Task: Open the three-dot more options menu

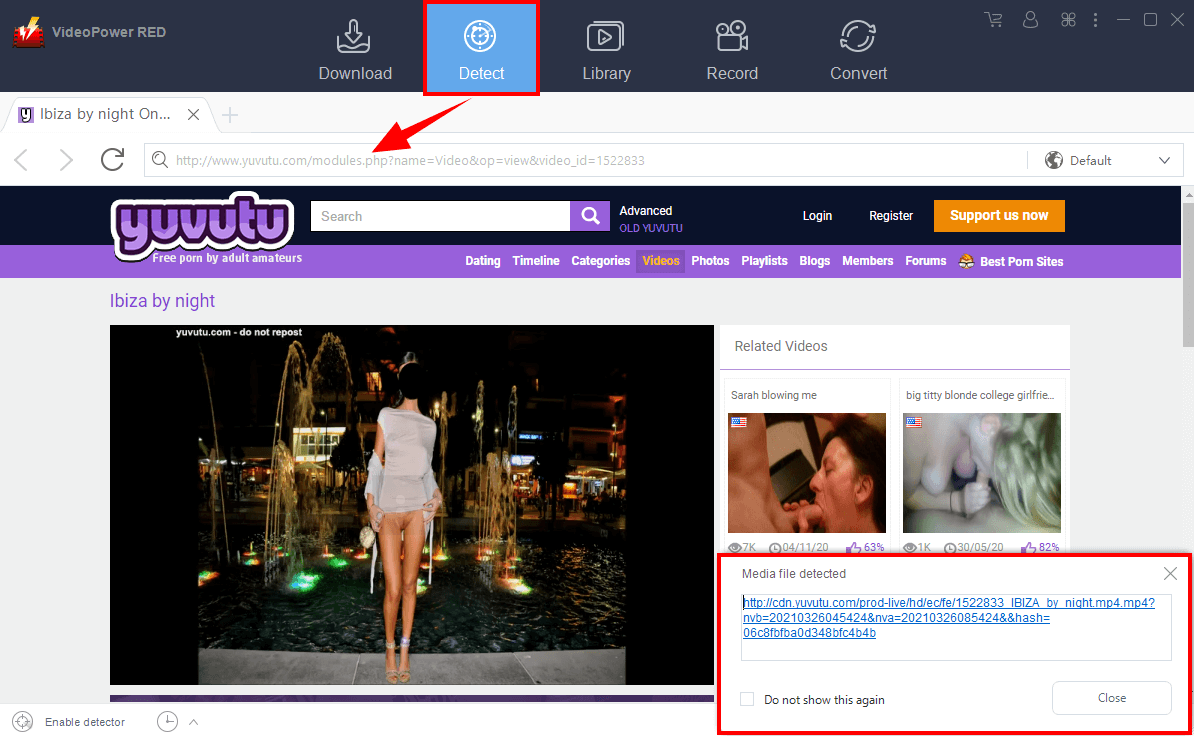Action: 1095,20
